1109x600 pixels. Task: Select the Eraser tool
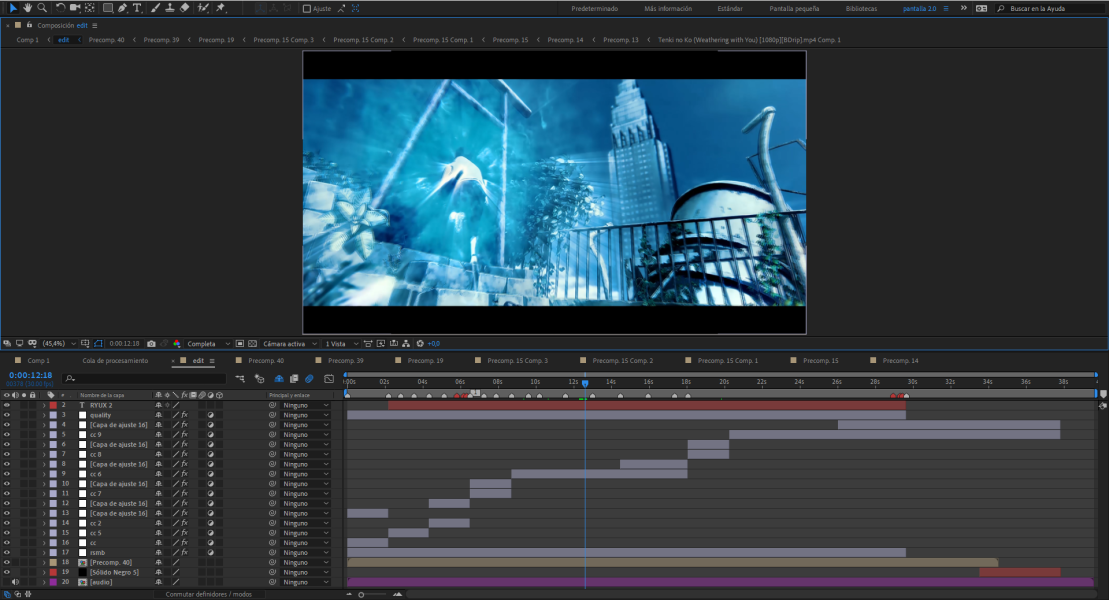click(185, 8)
